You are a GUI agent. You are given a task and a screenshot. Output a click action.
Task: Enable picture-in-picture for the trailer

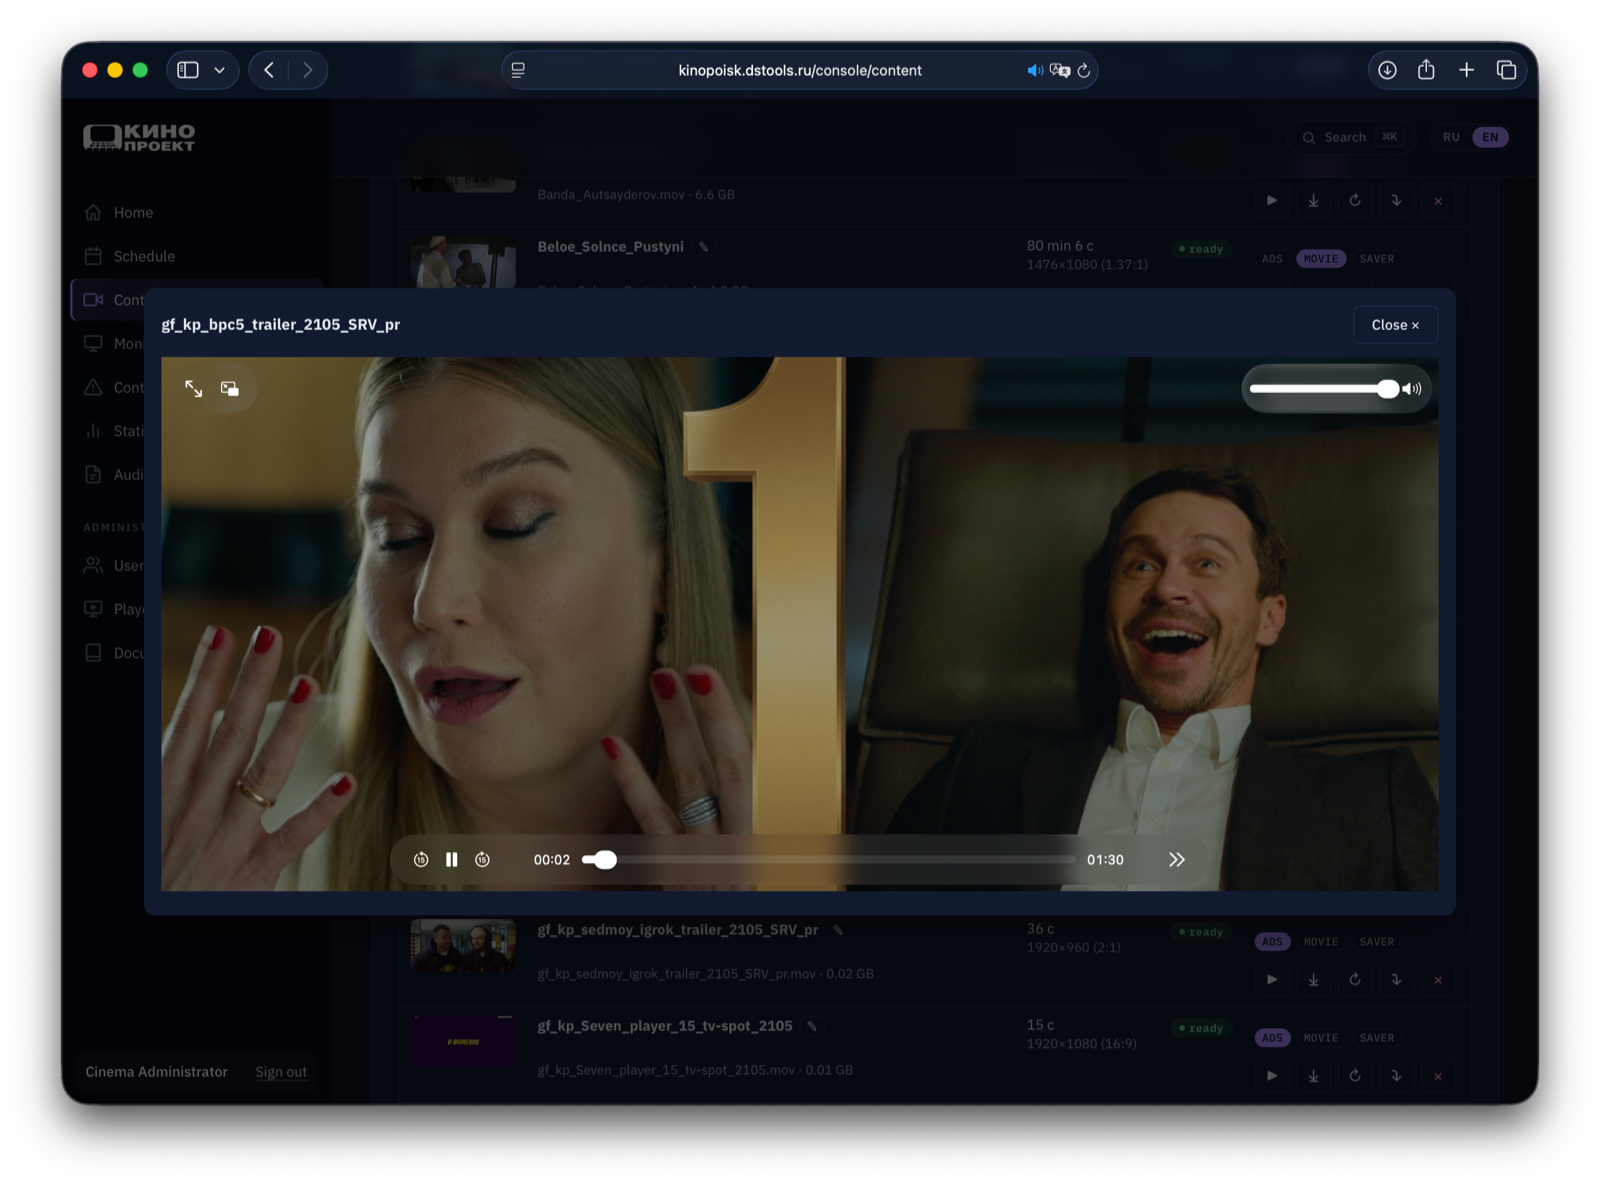coord(230,389)
